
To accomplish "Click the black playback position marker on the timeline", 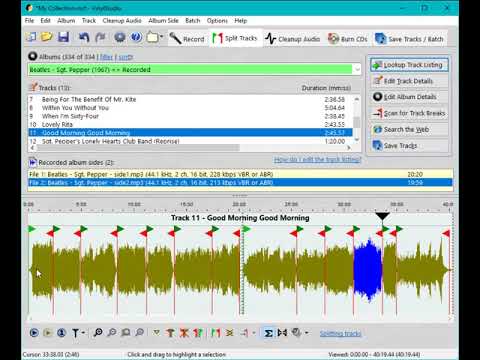I will tap(382, 216).
